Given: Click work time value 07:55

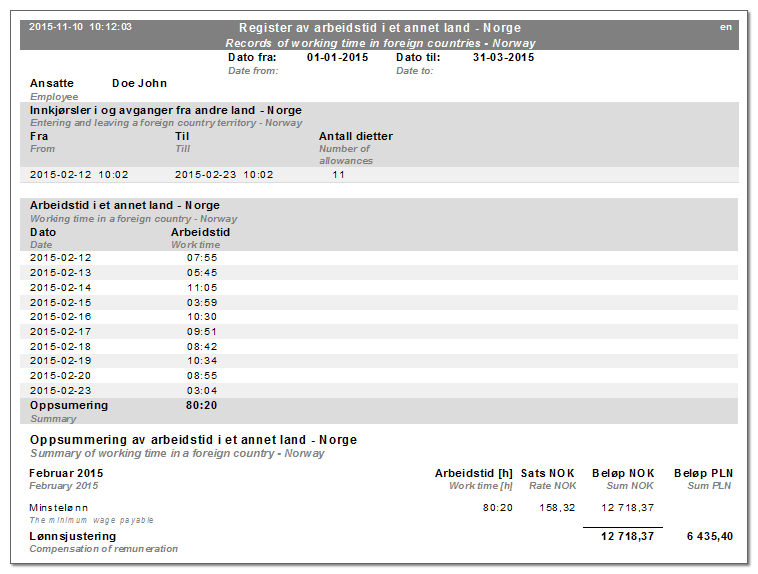Looking at the screenshot, I should tap(202, 258).
